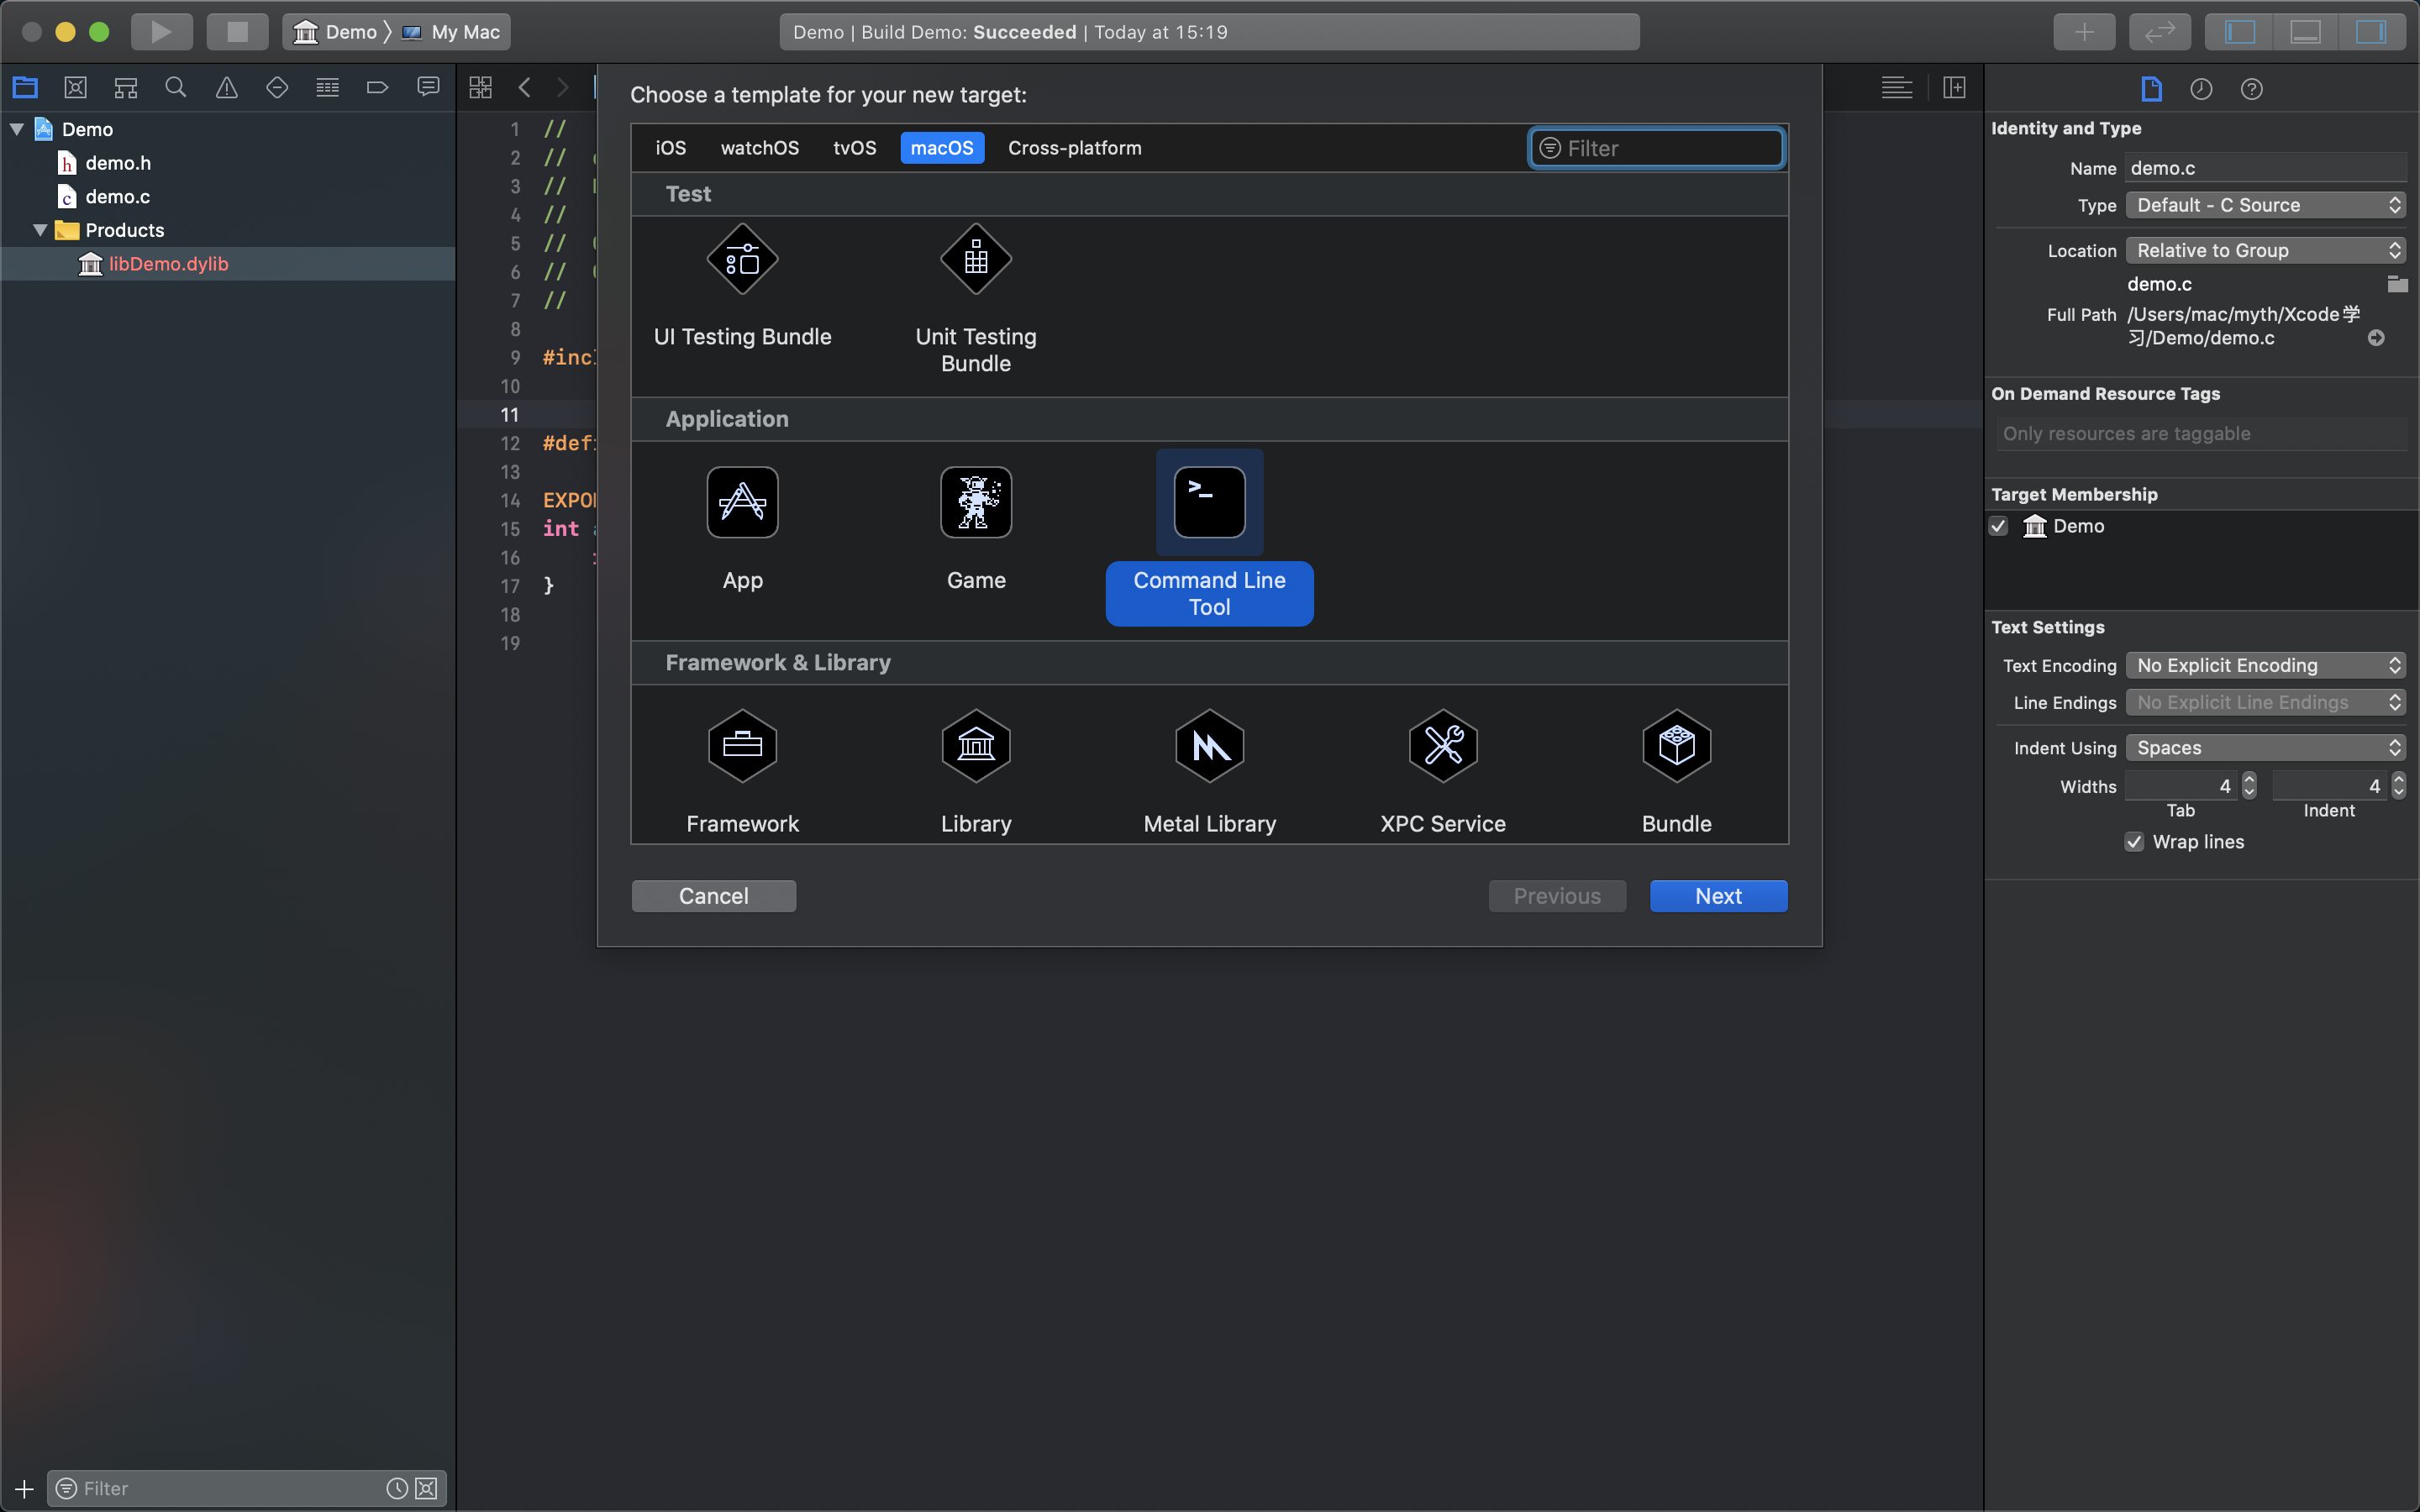Hide the right inspector panel toggle
The image size is (2420, 1512).
coord(2370,32)
